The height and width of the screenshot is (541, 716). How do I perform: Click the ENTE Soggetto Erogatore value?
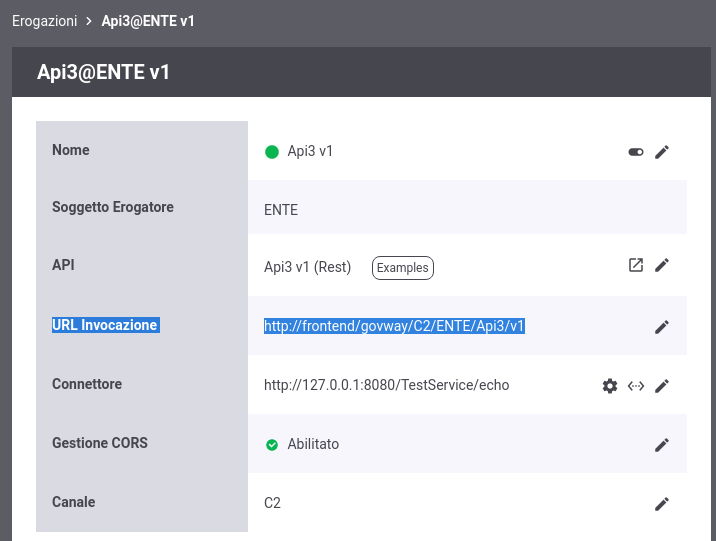(x=281, y=210)
